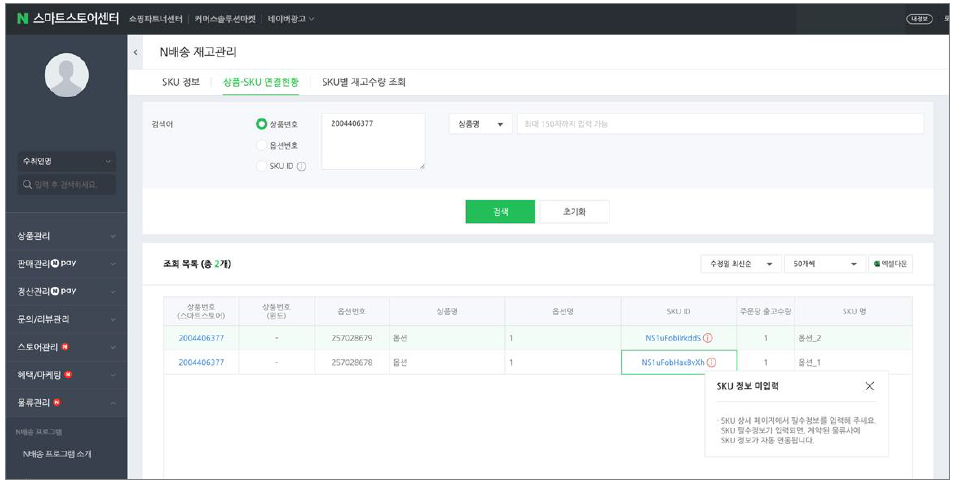This screenshot has height=482, width=955.
Task: Select the SKU ID radio button
Action: point(262,166)
